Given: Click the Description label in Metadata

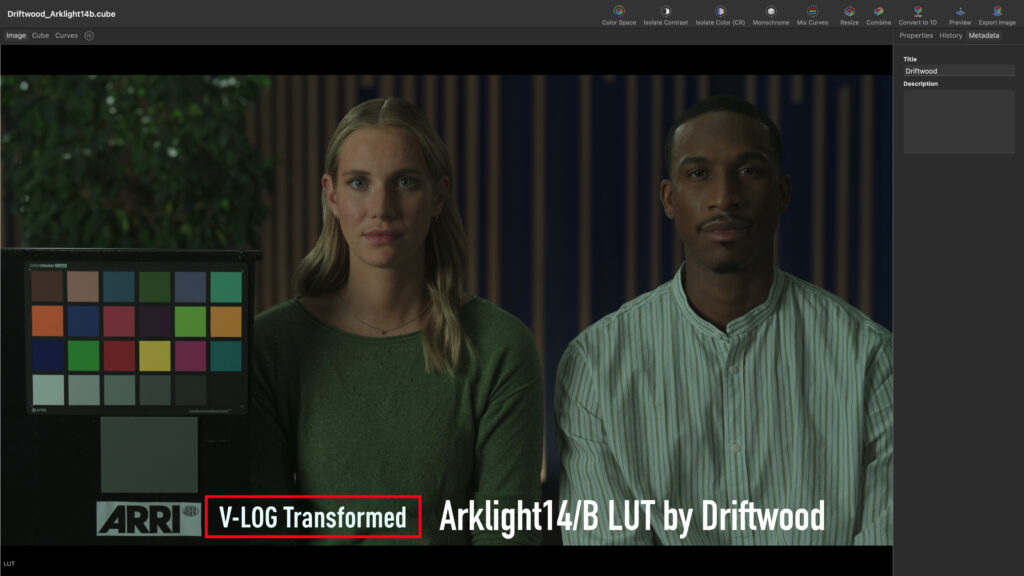Looking at the screenshot, I should coord(920,84).
